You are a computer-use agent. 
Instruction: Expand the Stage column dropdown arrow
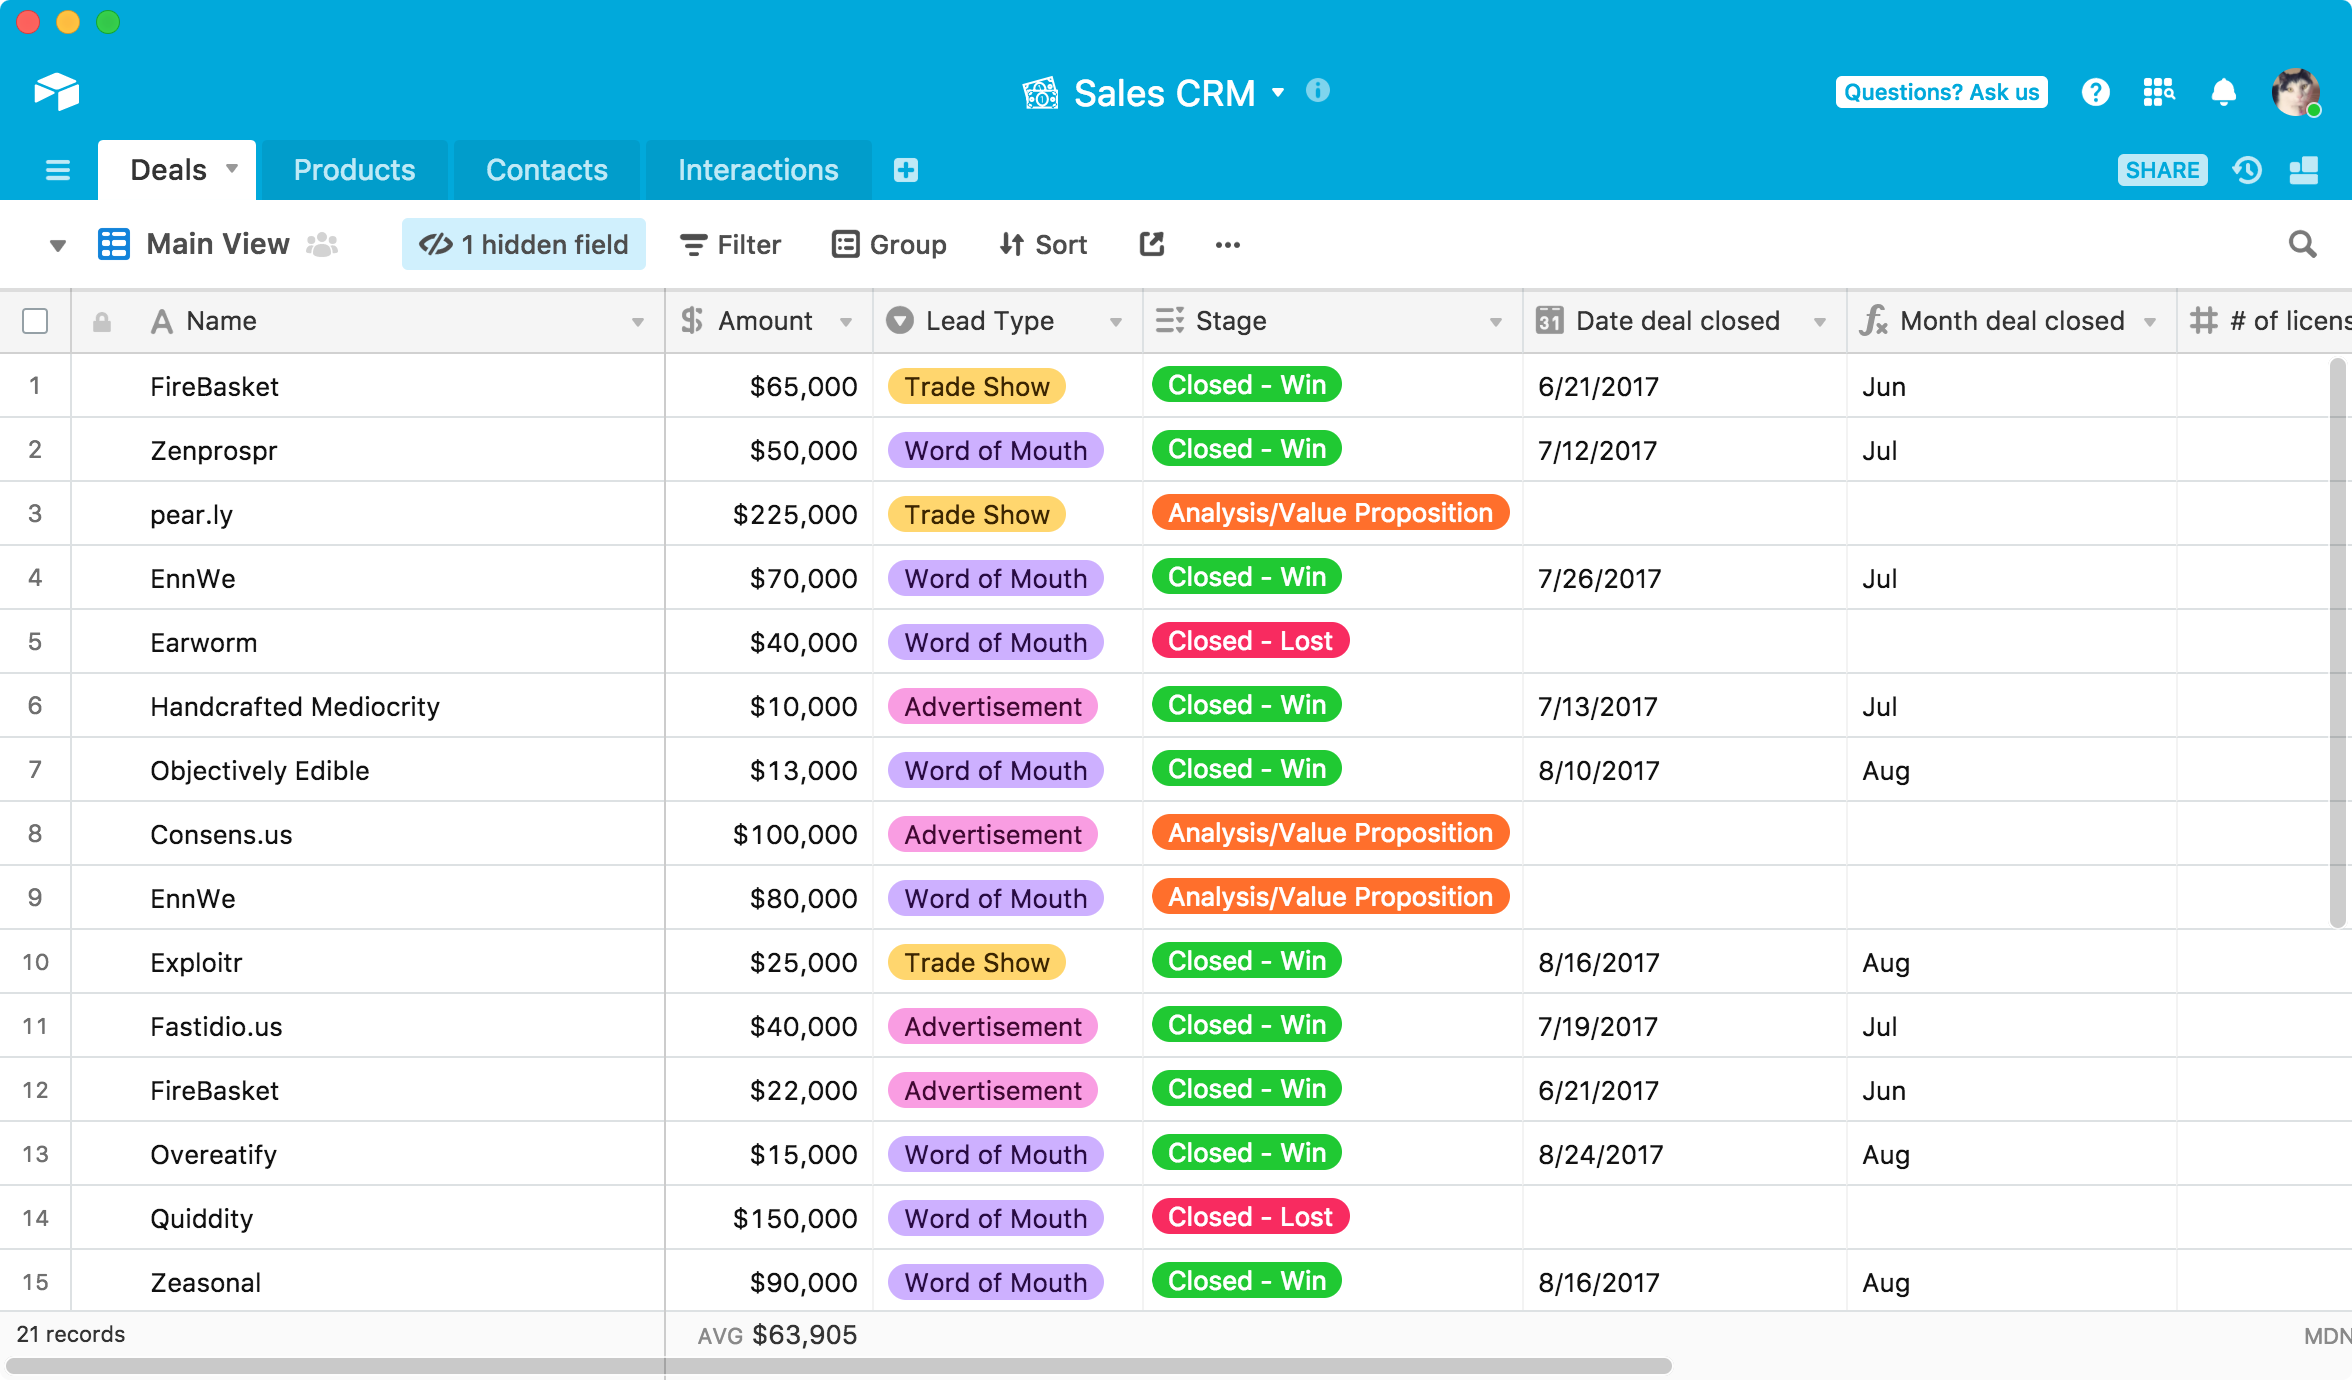1493,322
